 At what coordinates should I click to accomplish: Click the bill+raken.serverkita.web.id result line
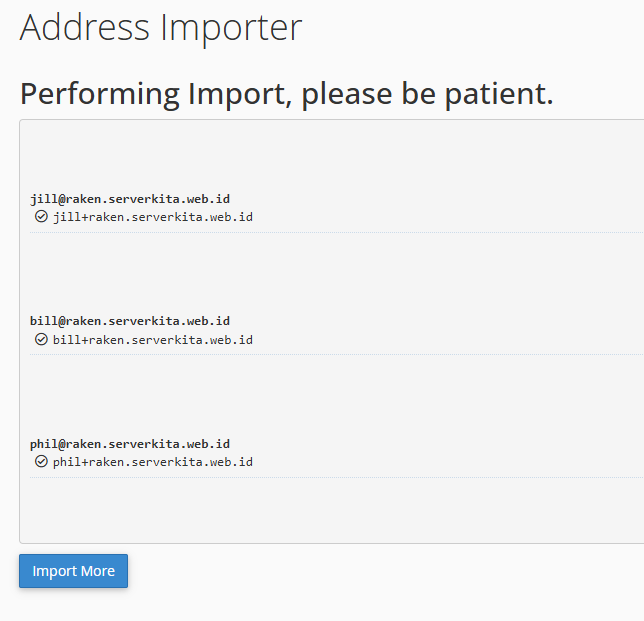tap(153, 340)
